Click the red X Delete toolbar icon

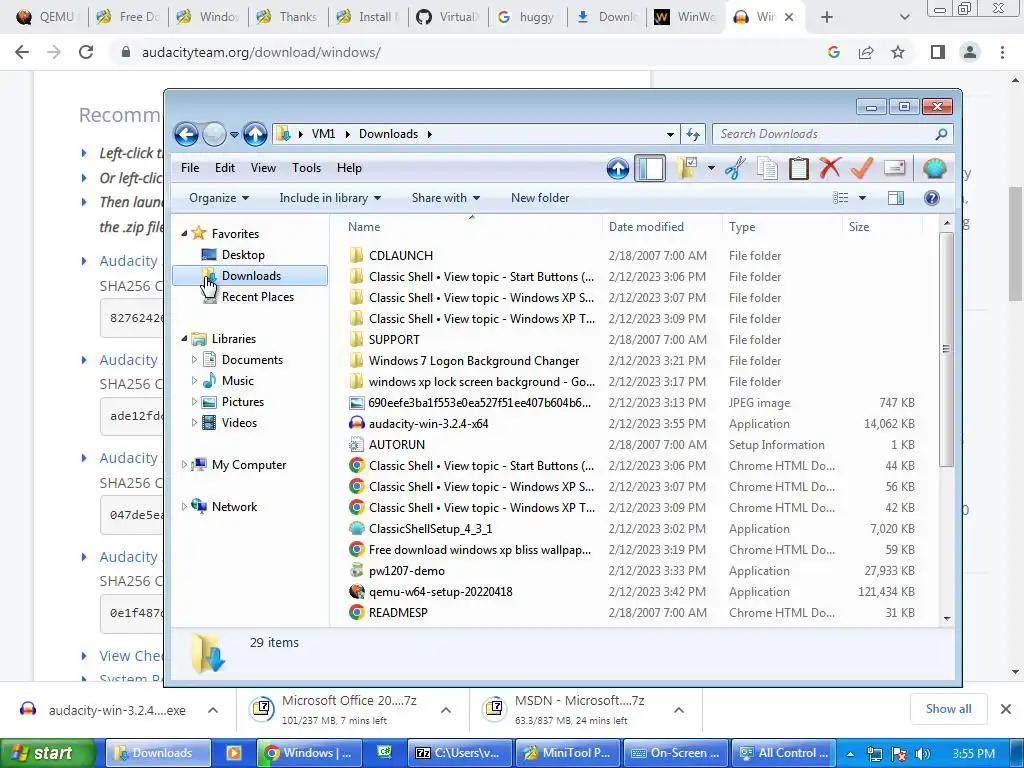click(x=830, y=168)
